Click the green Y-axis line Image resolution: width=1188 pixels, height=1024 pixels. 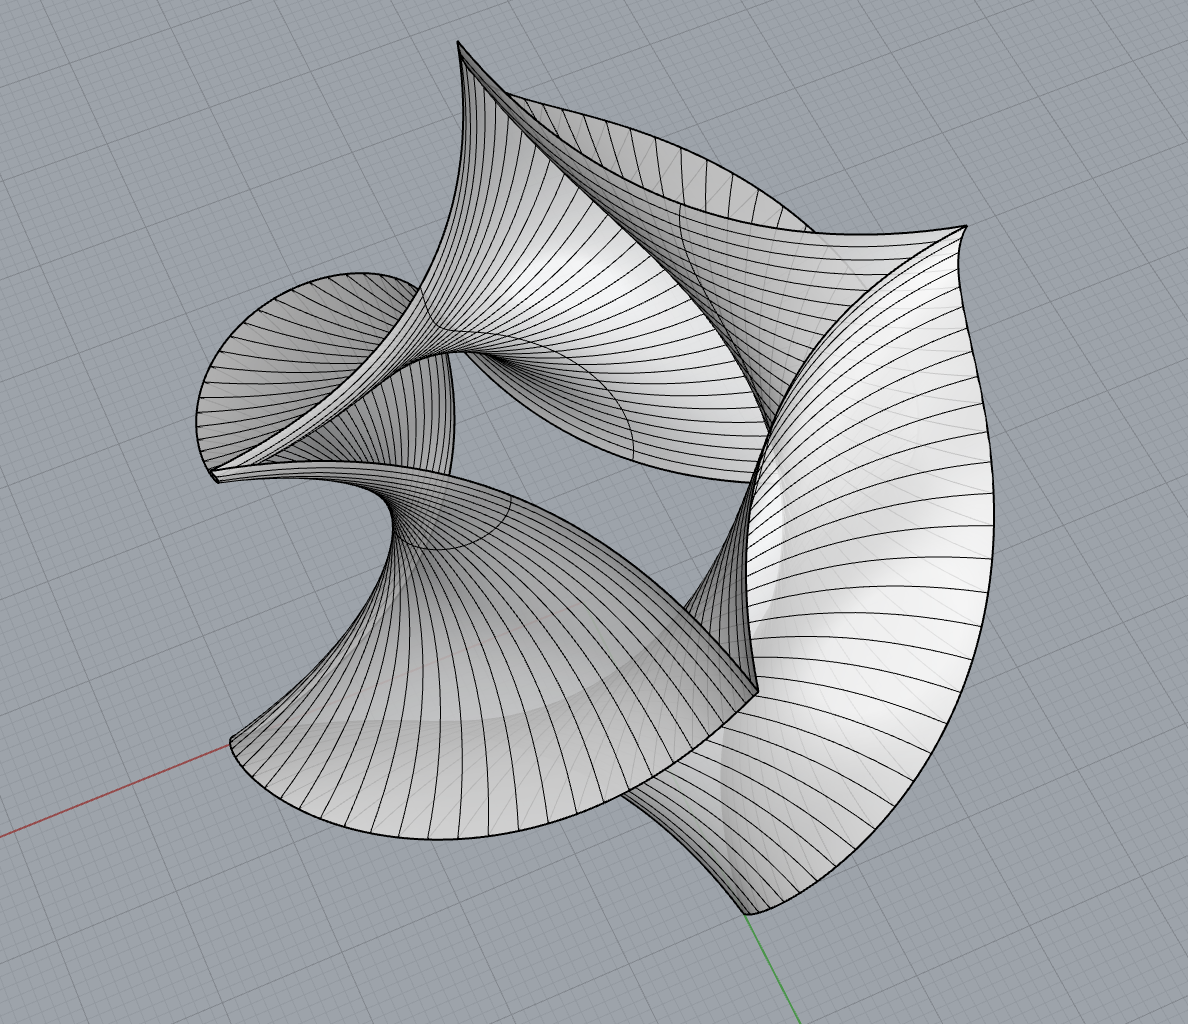773,969
